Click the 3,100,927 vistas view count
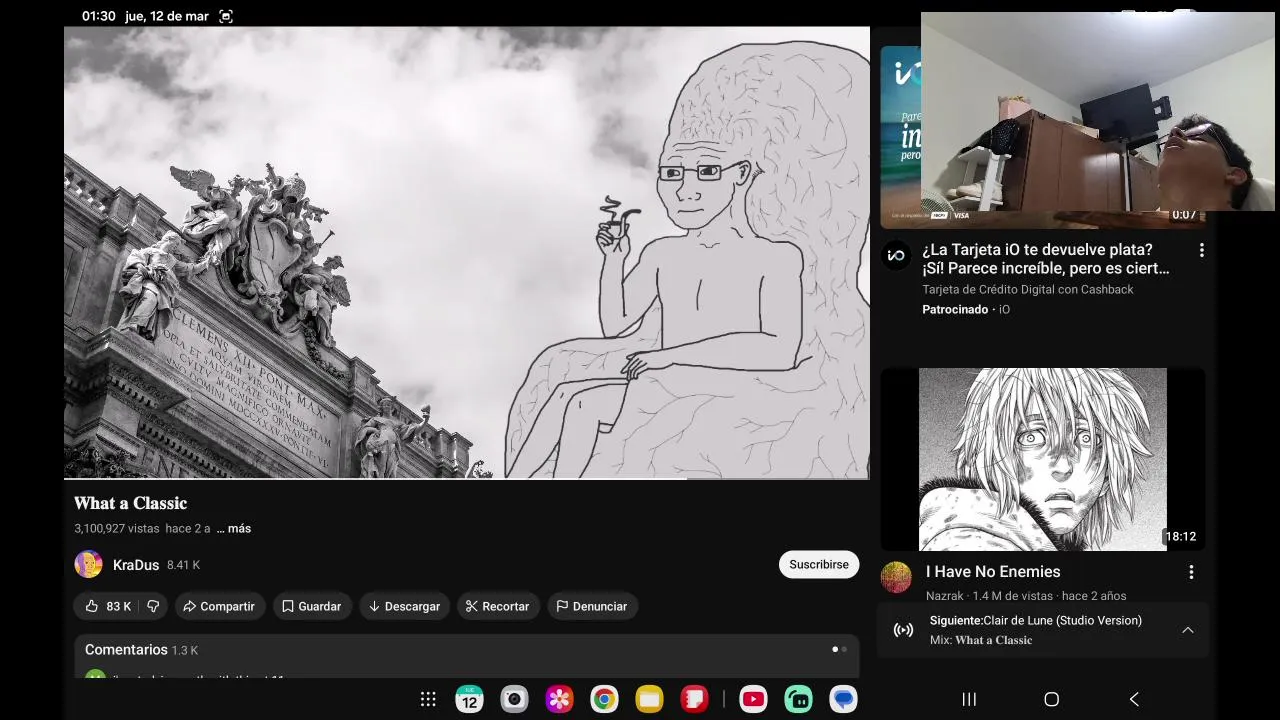Viewport: 1280px width, 720px height. (x=116, y=528)
